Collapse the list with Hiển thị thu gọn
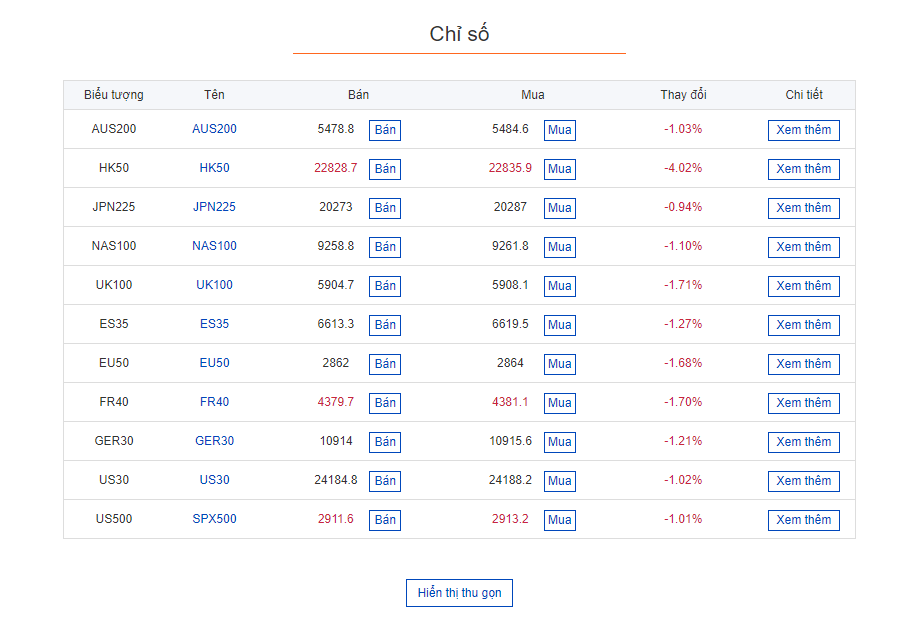 tap(459, 593)
